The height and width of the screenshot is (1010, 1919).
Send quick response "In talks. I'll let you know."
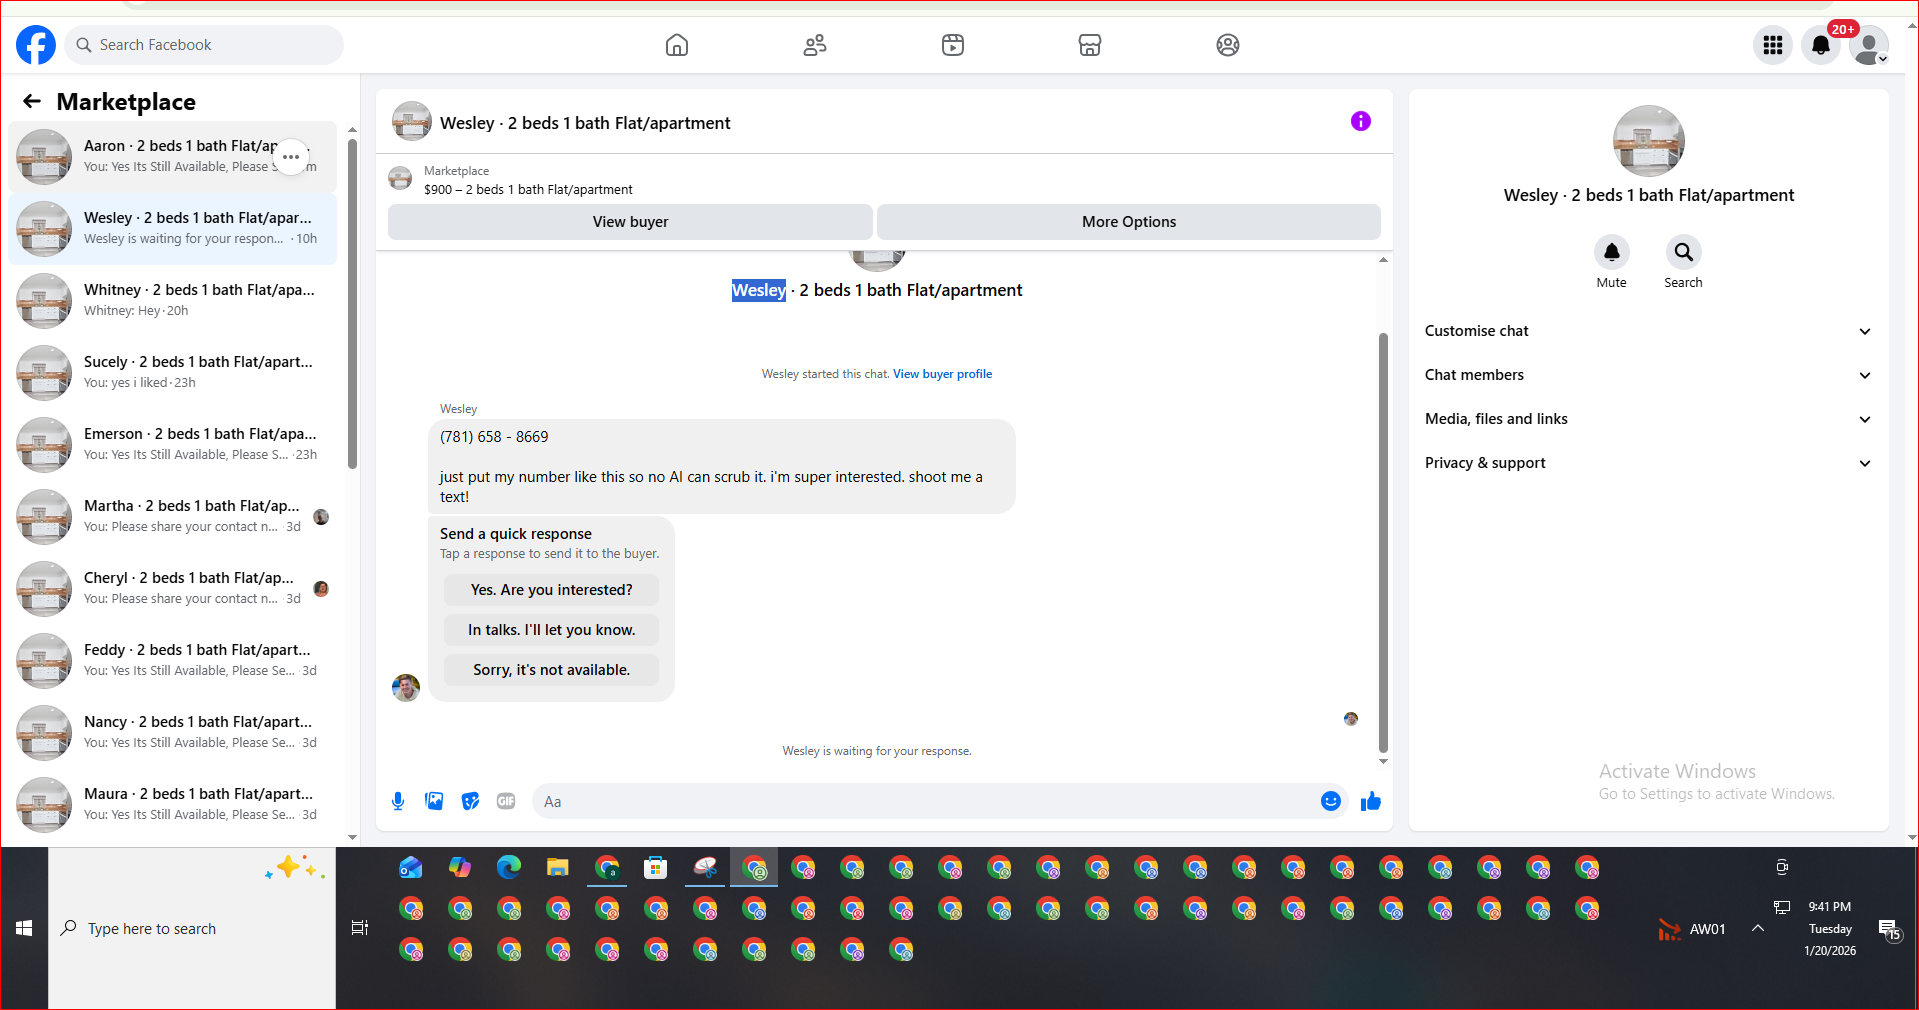(x=552, y=630)
